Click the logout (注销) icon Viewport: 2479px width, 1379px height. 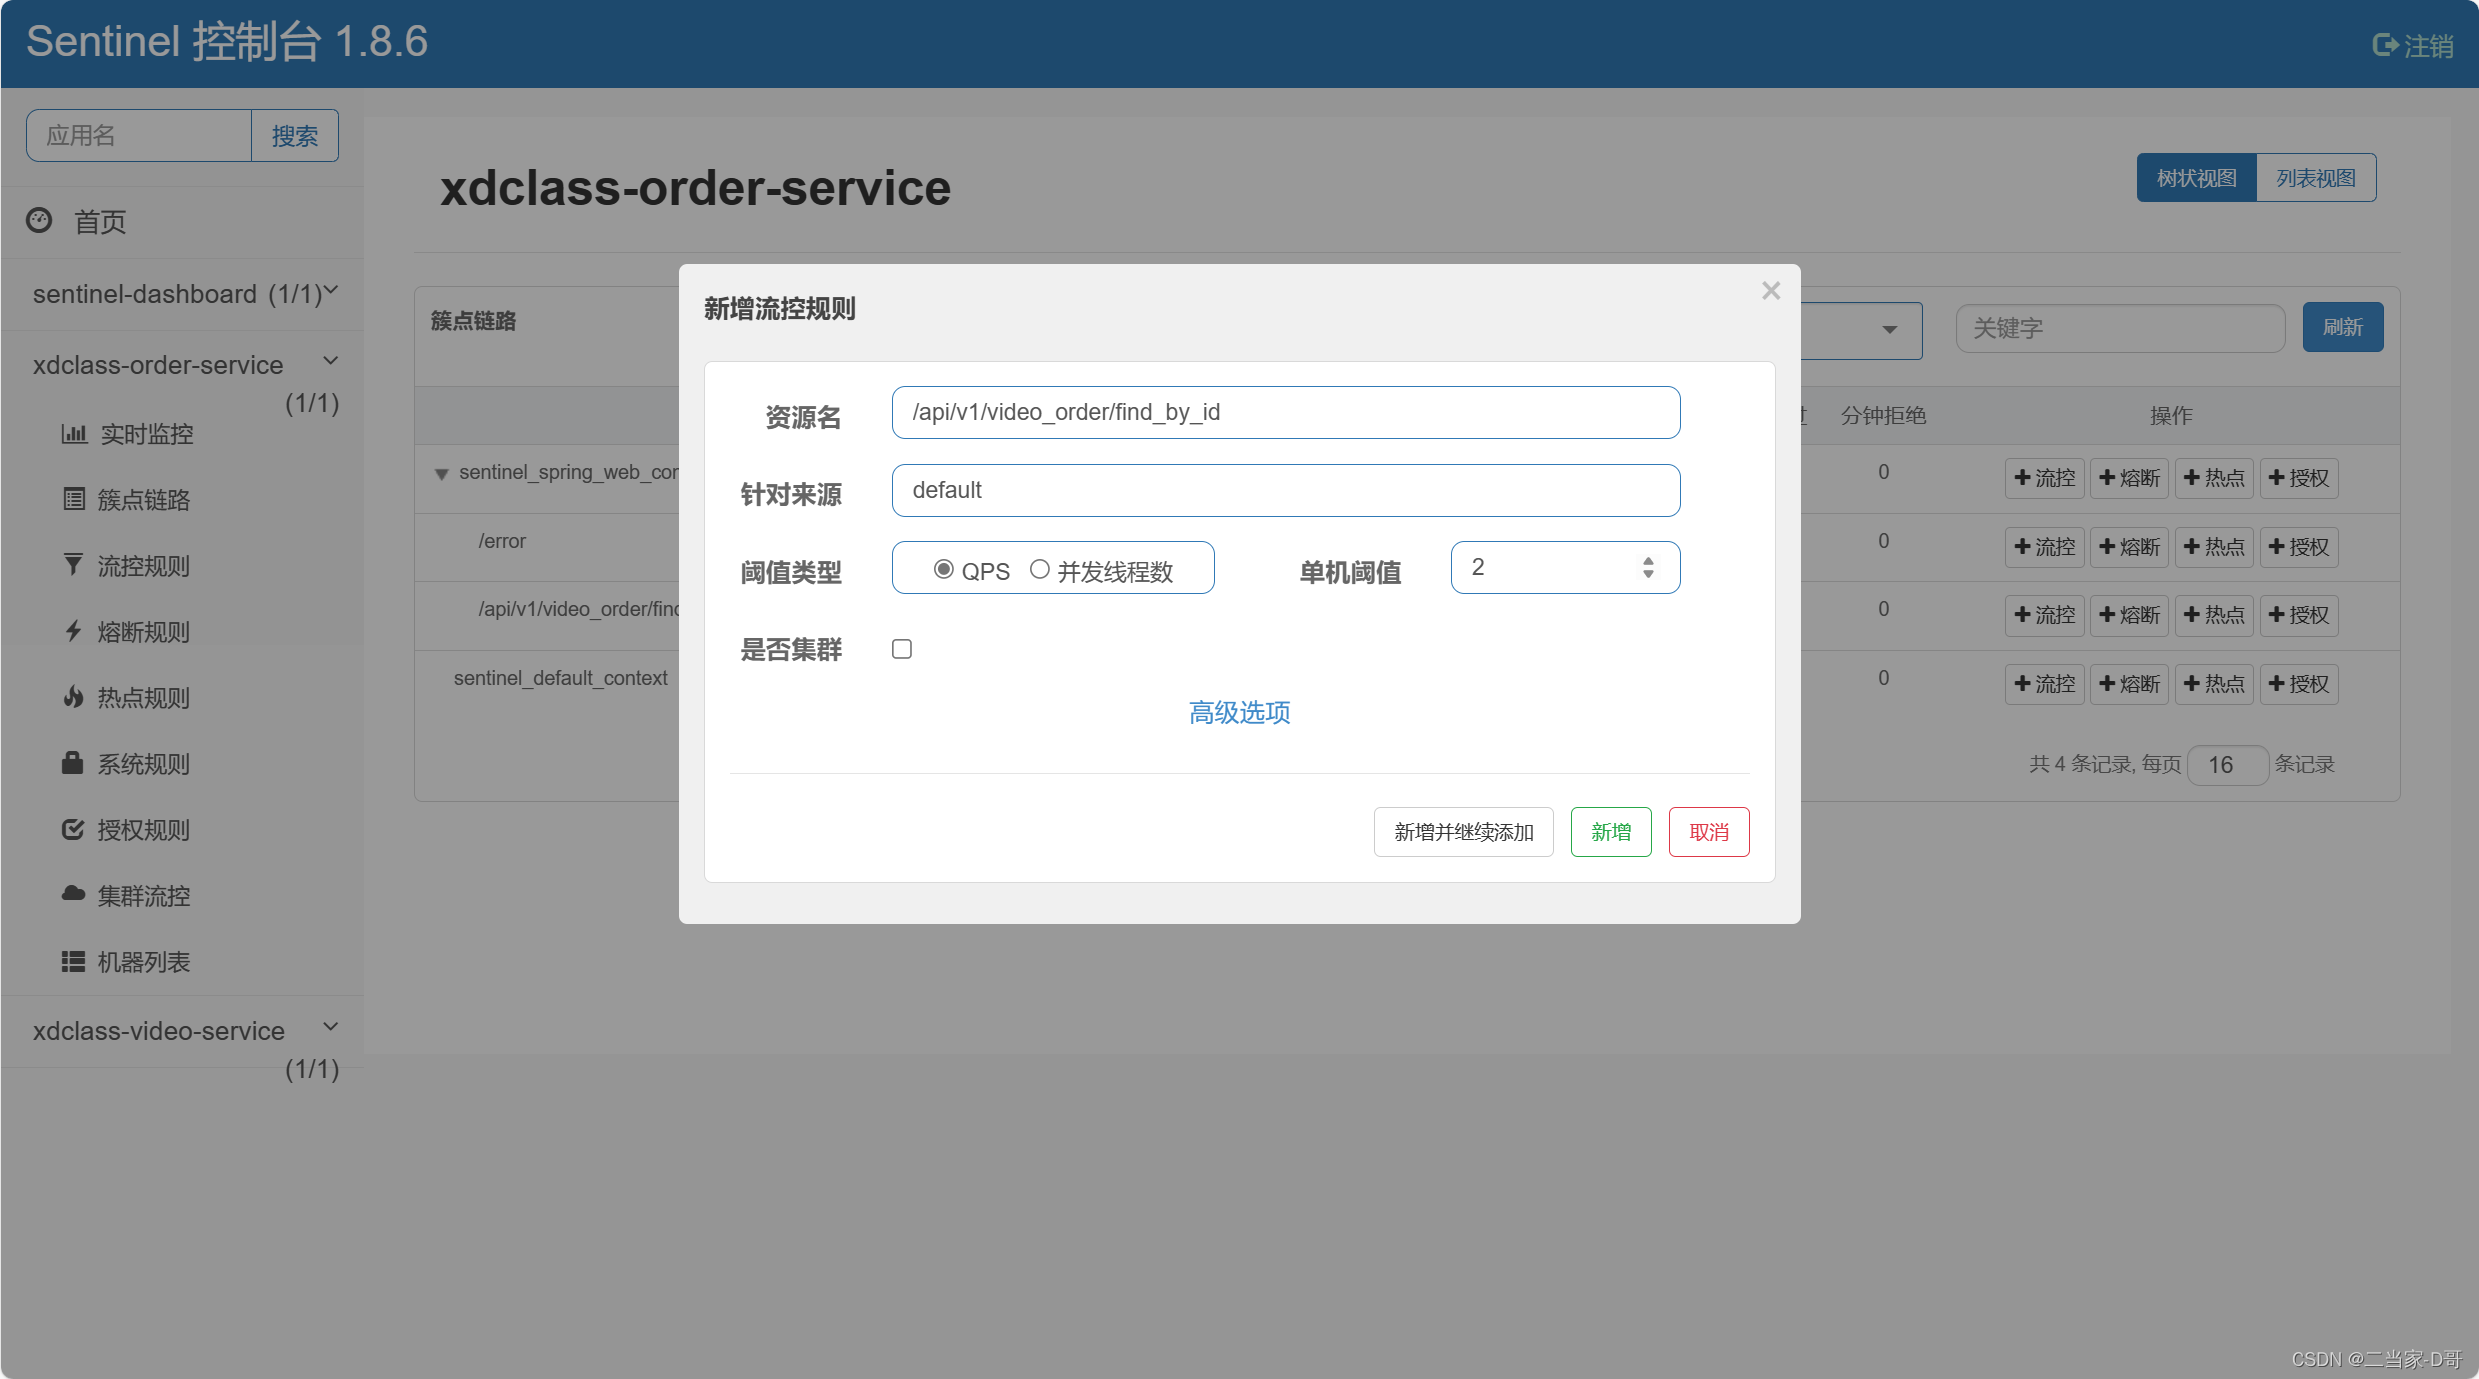pyautogui.click(x=2385, y=45)
